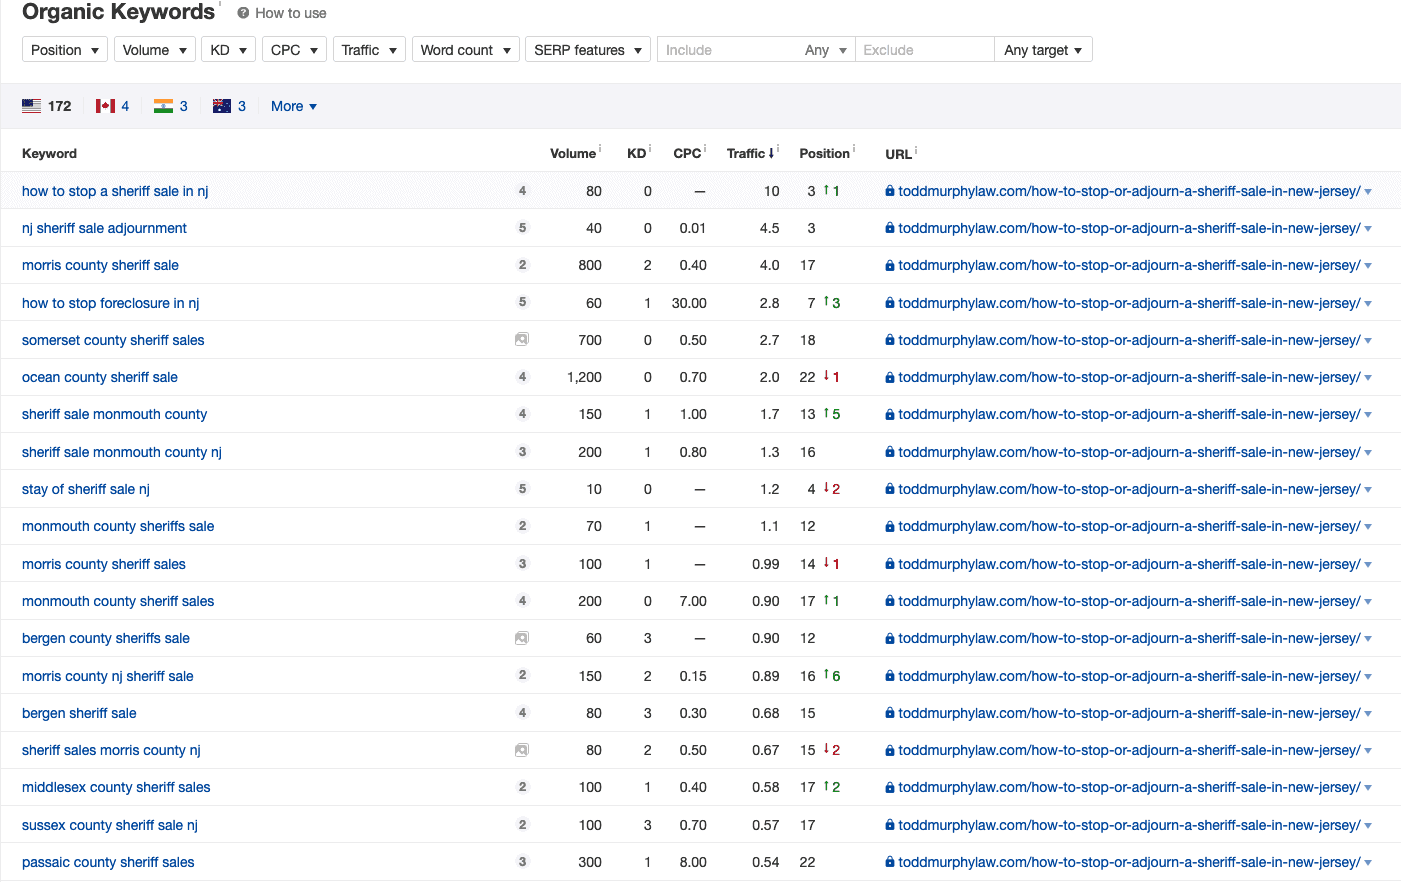
Task: Open the CPC filter dropdown
Action: click(x=294, y=50)
